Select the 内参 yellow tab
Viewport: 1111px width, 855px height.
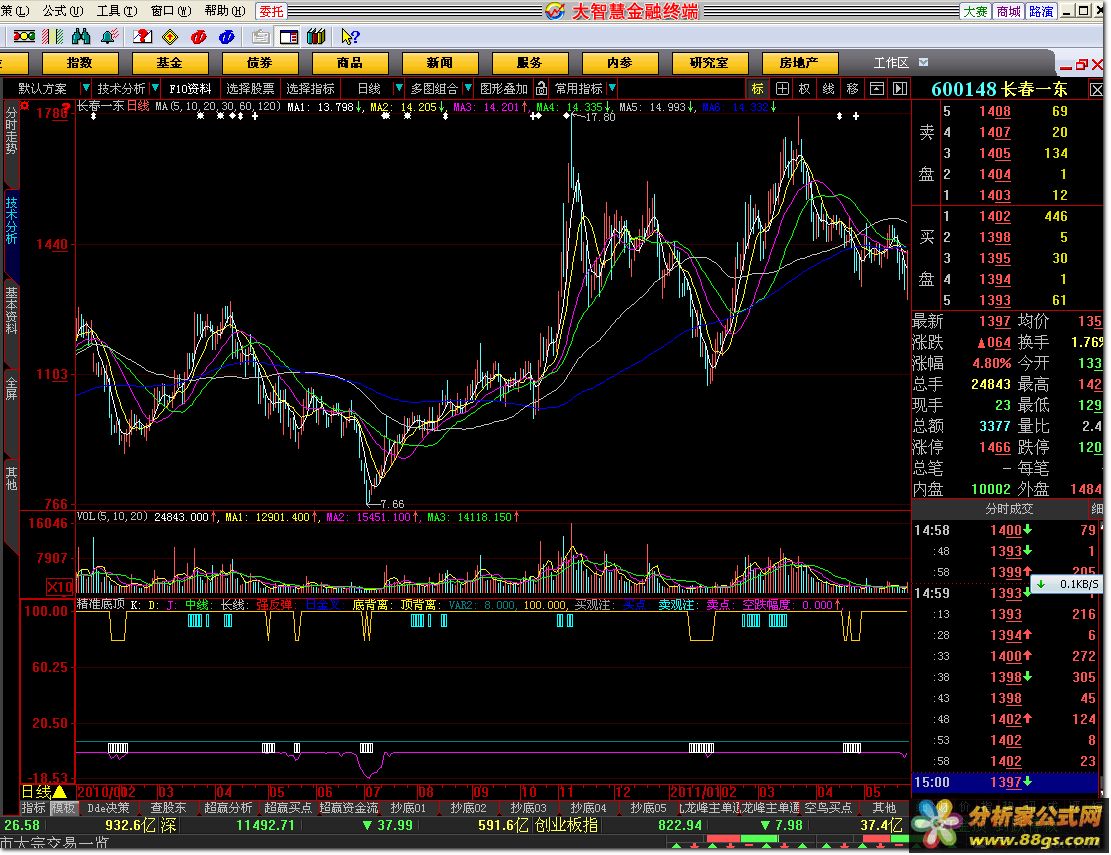point(619,63)
